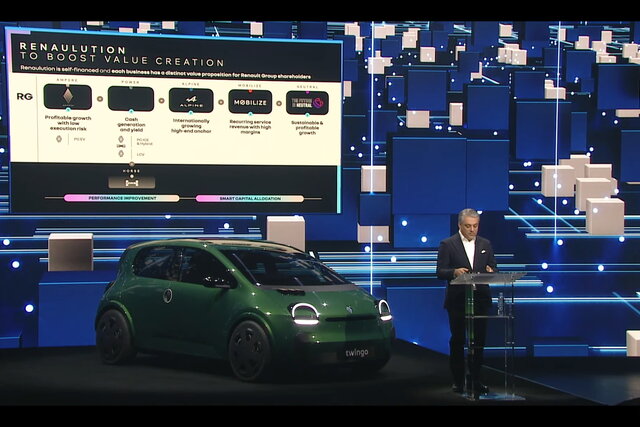Click The Future Is Neutral logo card
The image size is (640, 427).
(307, 103)
